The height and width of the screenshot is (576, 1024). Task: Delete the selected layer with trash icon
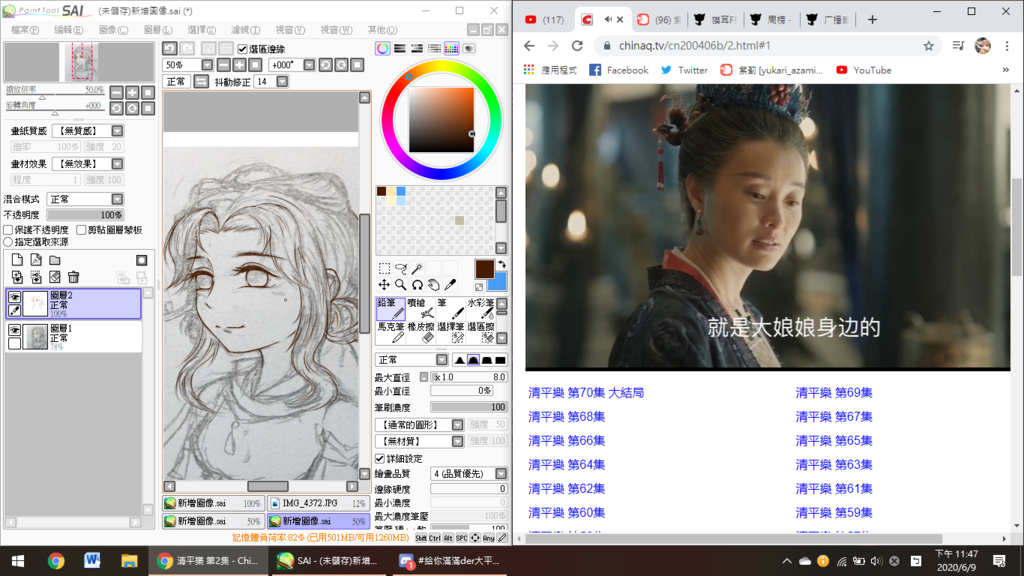tap(73, 278)
